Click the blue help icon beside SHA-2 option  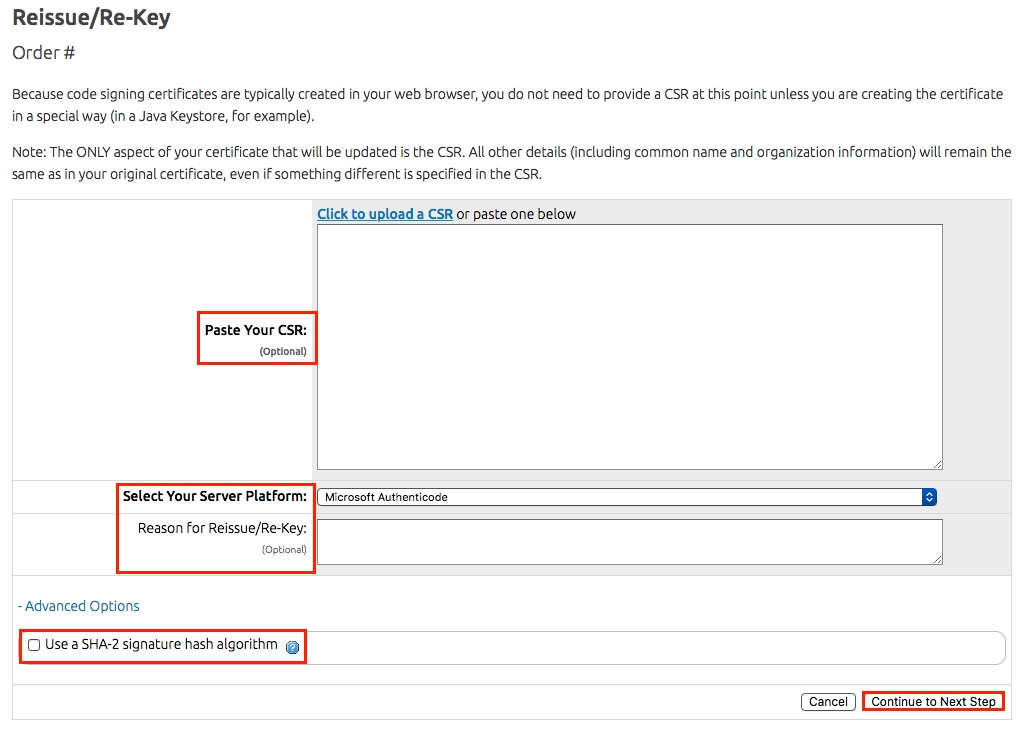292,647
